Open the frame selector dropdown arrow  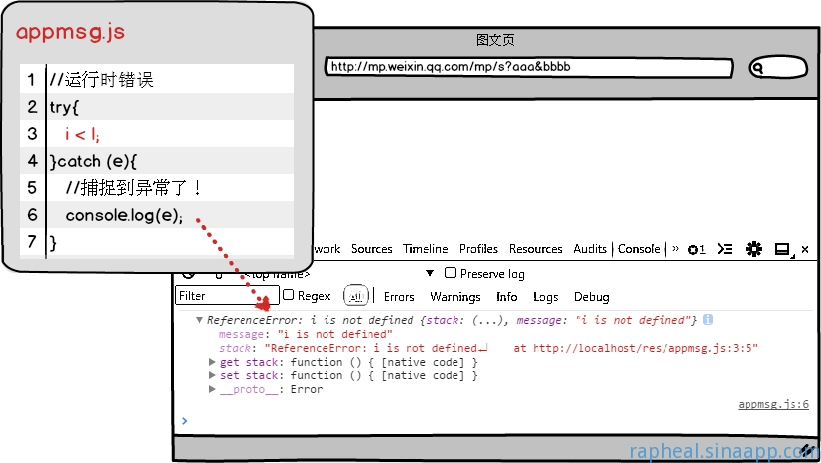430,273
